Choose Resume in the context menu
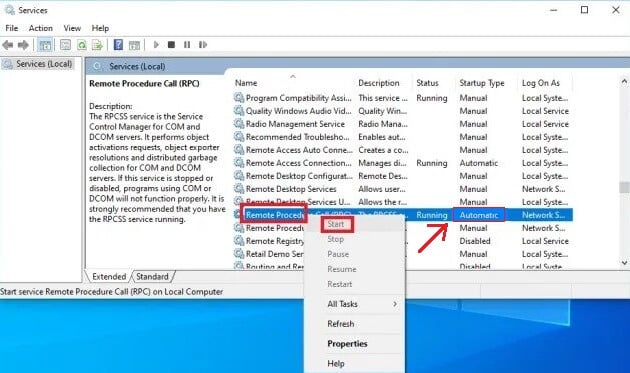The image size is (630, 373). tap(342, 269)
